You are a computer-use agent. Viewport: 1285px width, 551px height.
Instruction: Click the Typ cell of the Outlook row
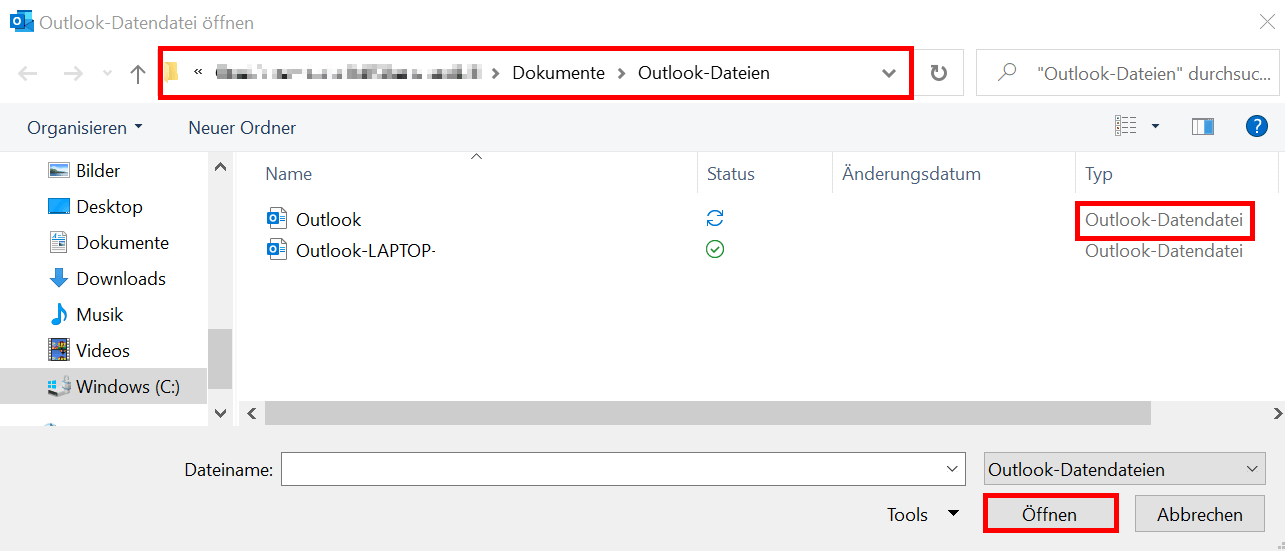[x=1164, y=220]
